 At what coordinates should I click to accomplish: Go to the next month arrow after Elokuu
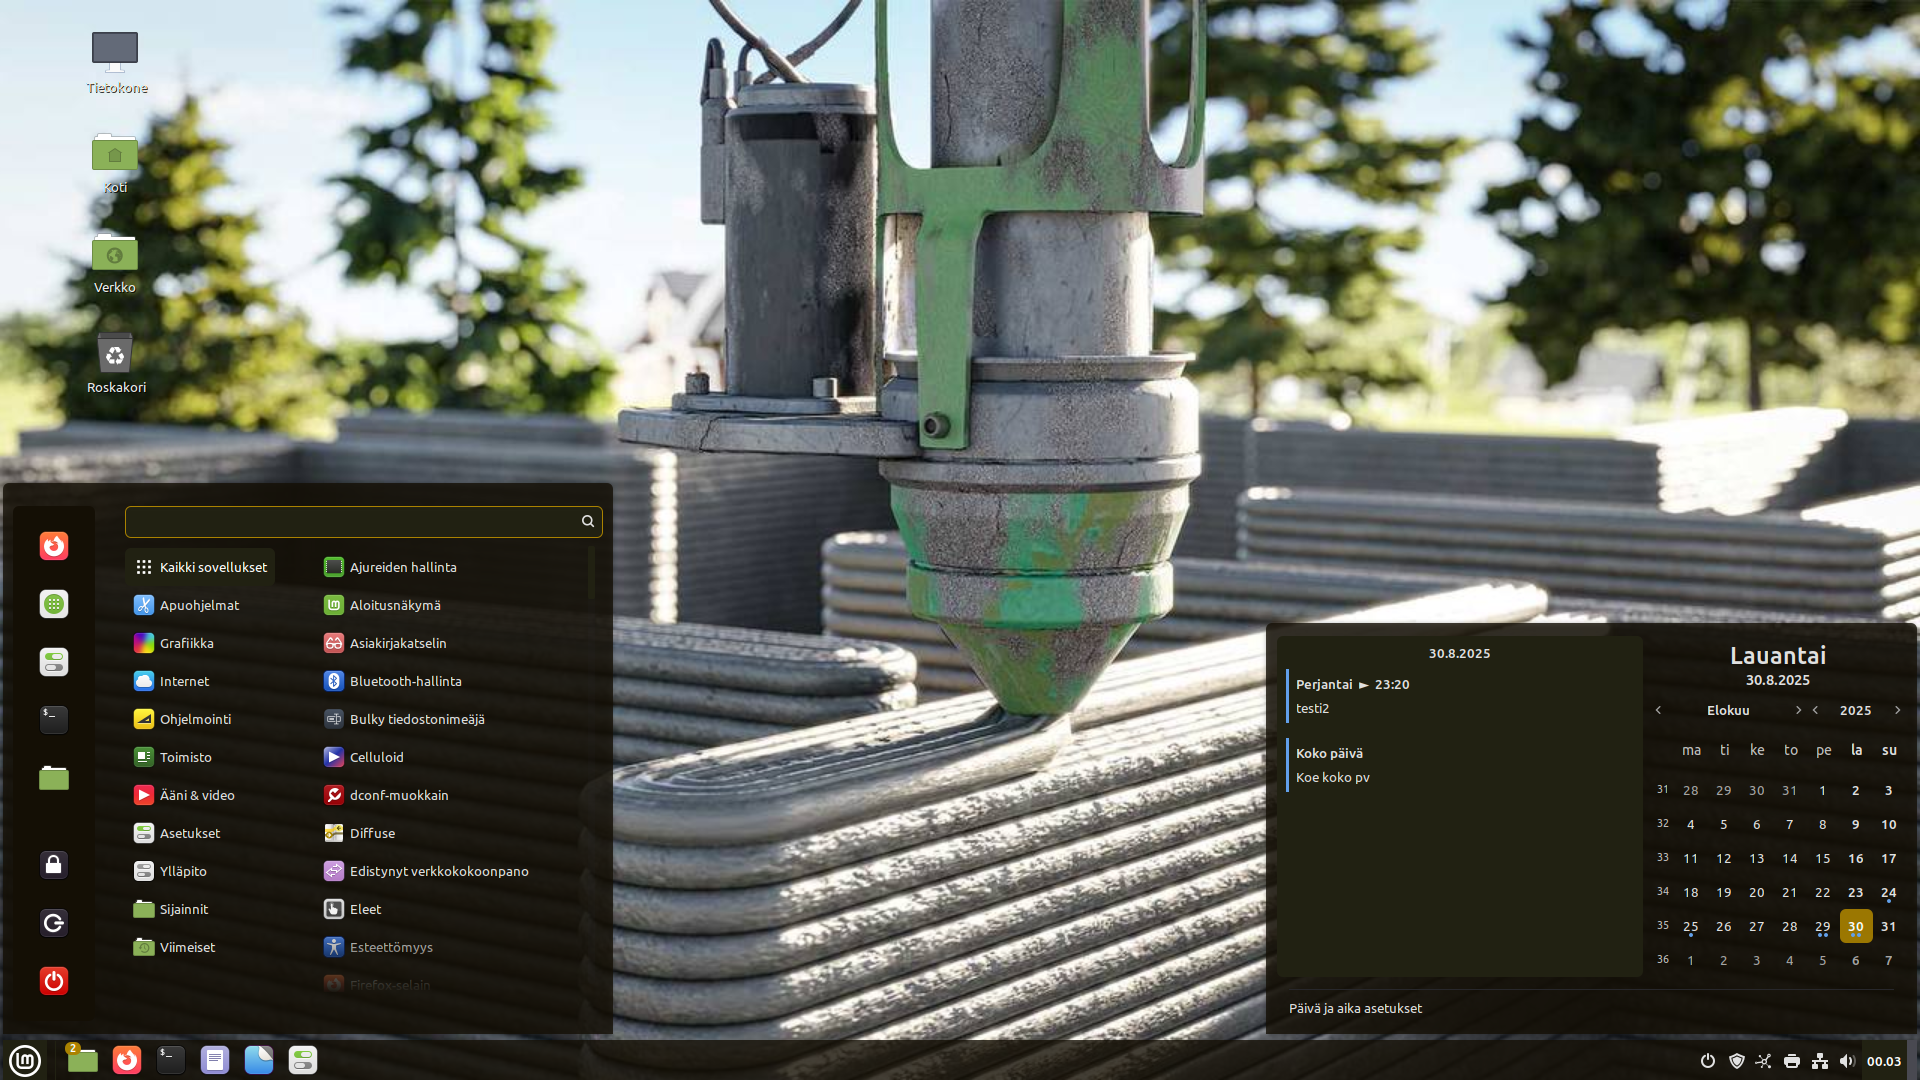[x=1798, y=710]
